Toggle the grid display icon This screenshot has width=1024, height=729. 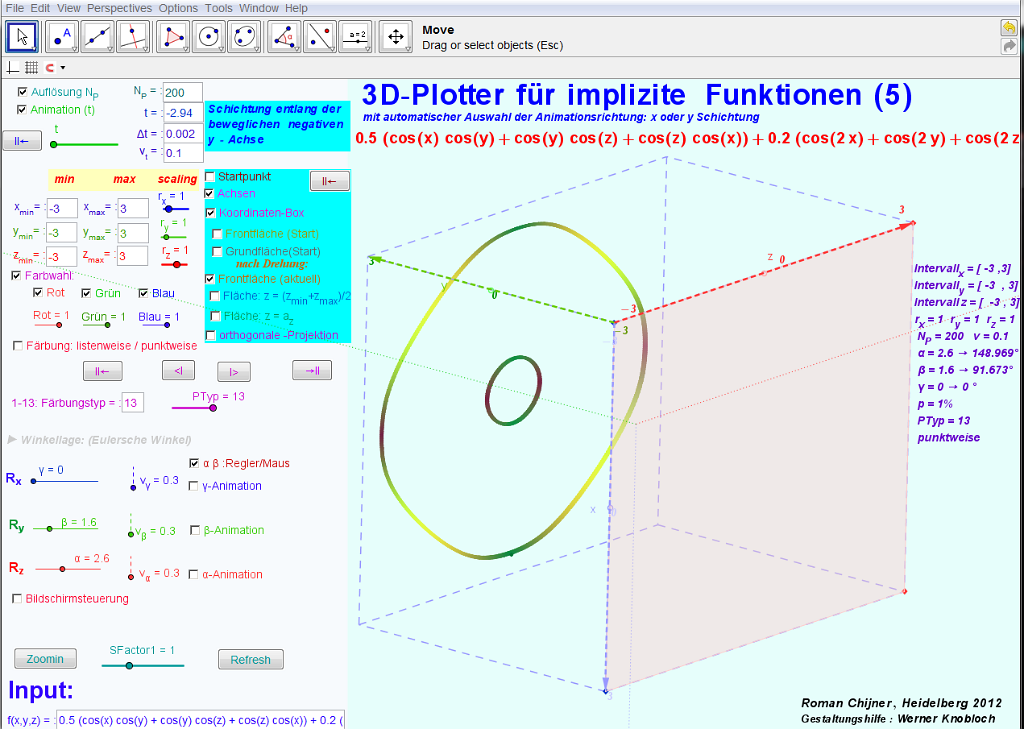pyautogui.click(x=31, y=68)
